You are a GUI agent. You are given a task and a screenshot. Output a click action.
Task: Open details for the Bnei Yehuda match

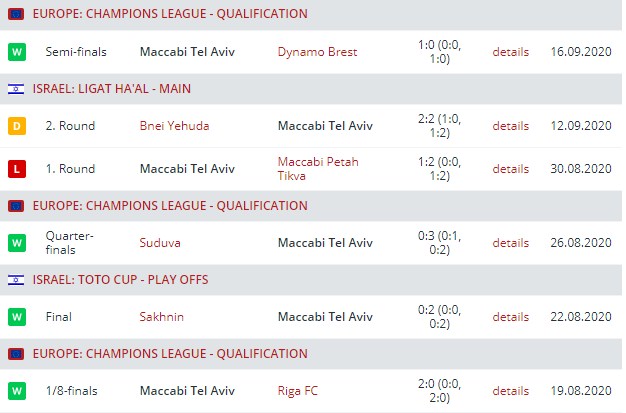coord(510,126)
